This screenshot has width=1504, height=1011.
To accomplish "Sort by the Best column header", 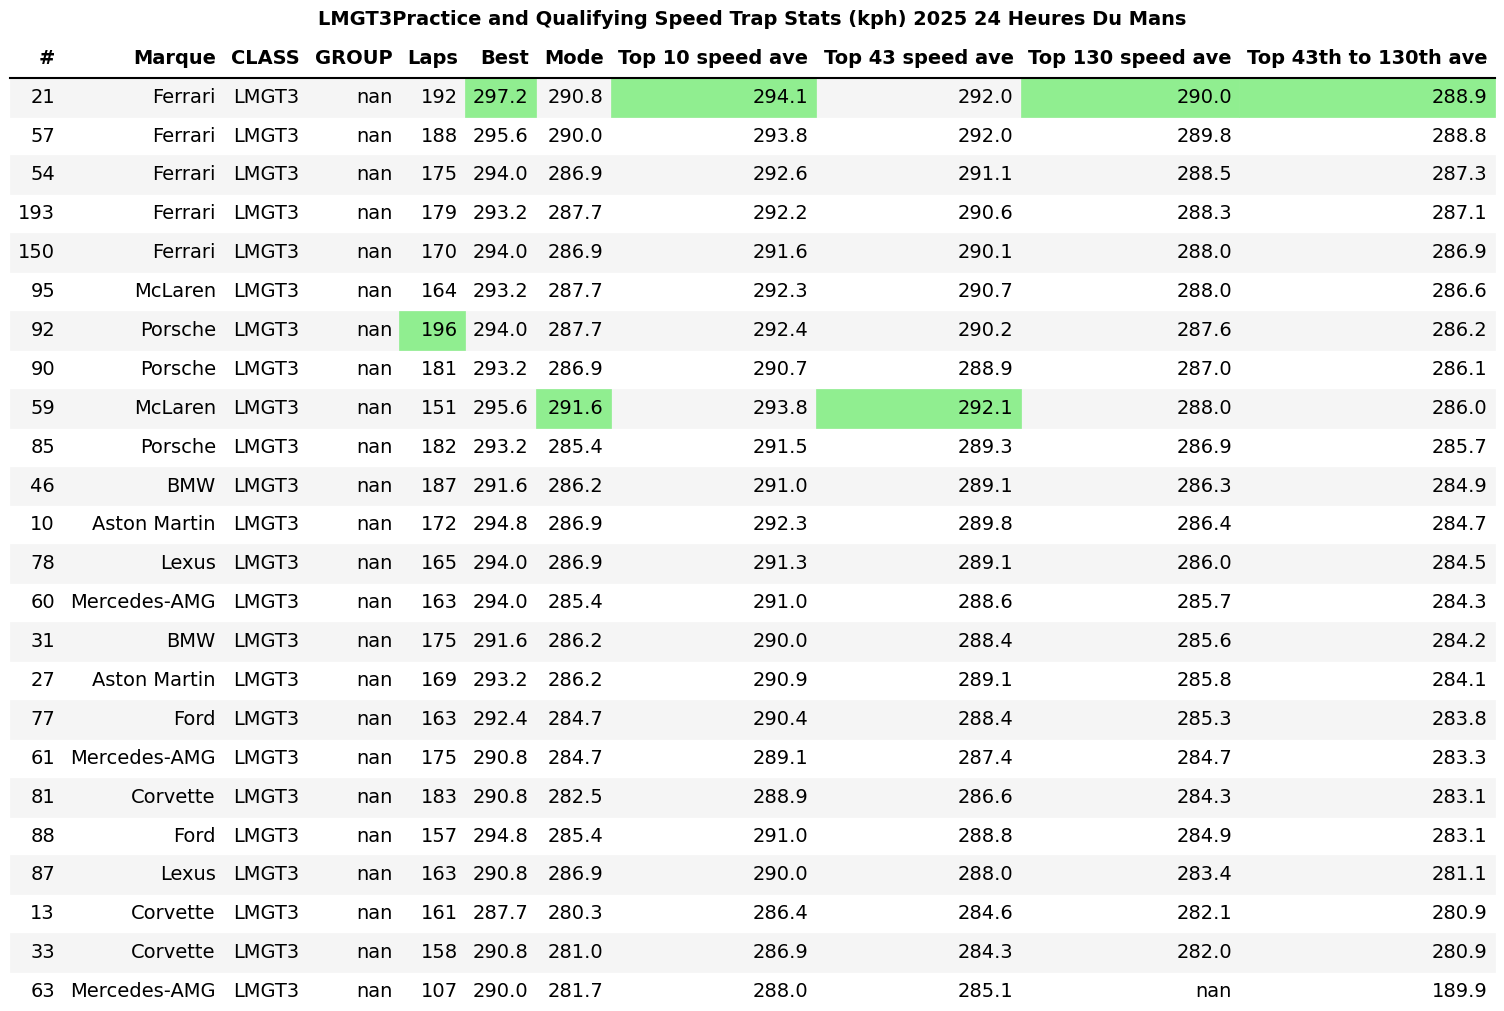I will click(503, 57).
